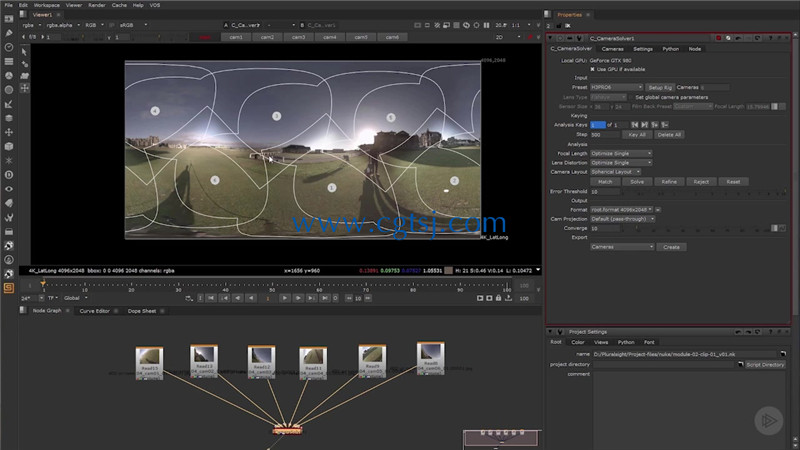Expand the Camera Layout Spherical Layout dropdown
Viewport: 800px width, 450px height.
pyautogui.click(x=615, y=172)
